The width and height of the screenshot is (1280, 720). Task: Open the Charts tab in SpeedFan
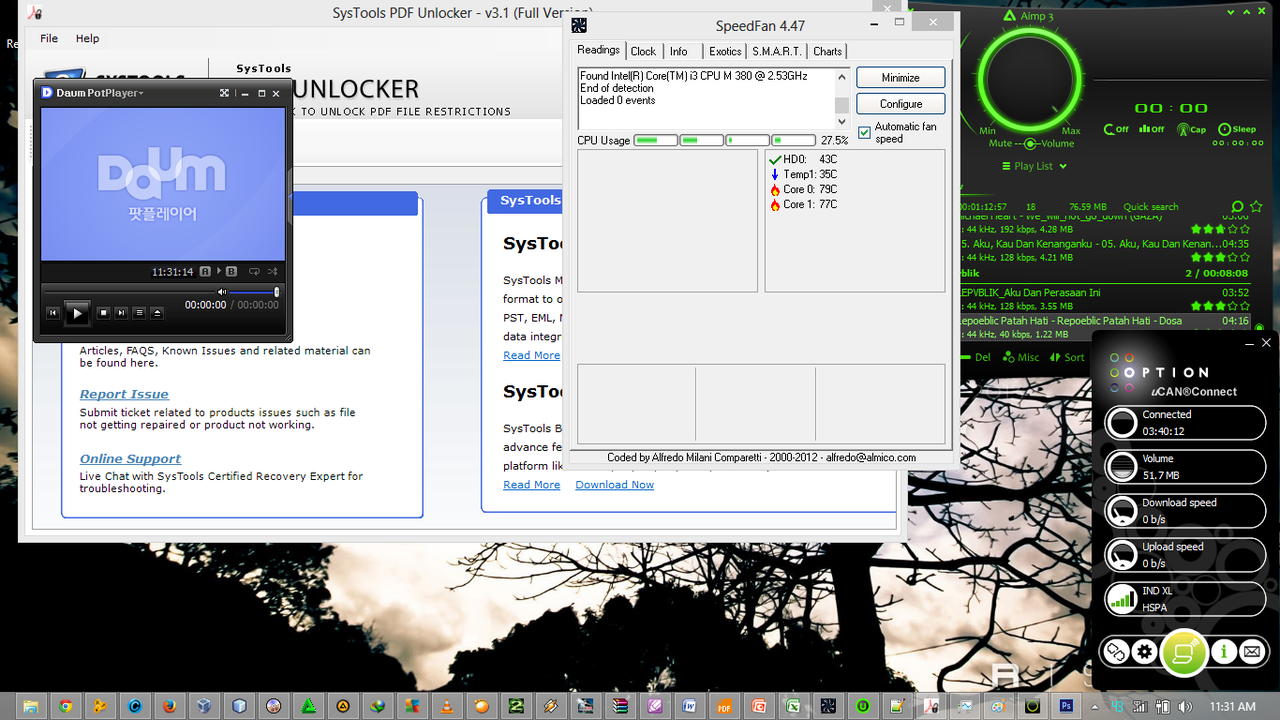828,51
